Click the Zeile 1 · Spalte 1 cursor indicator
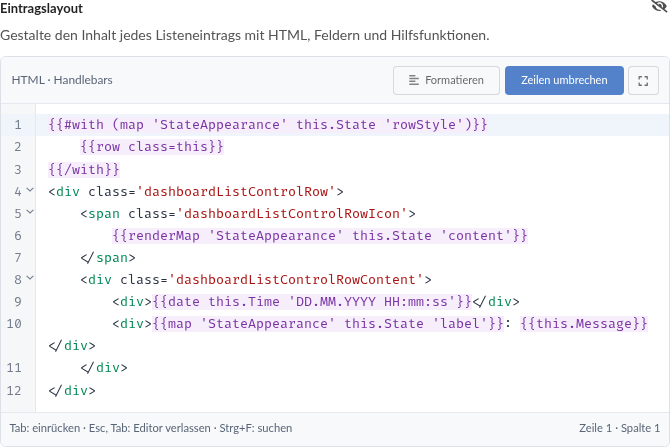This screenshot has width=670, height=447. click(x=619, y=428)
